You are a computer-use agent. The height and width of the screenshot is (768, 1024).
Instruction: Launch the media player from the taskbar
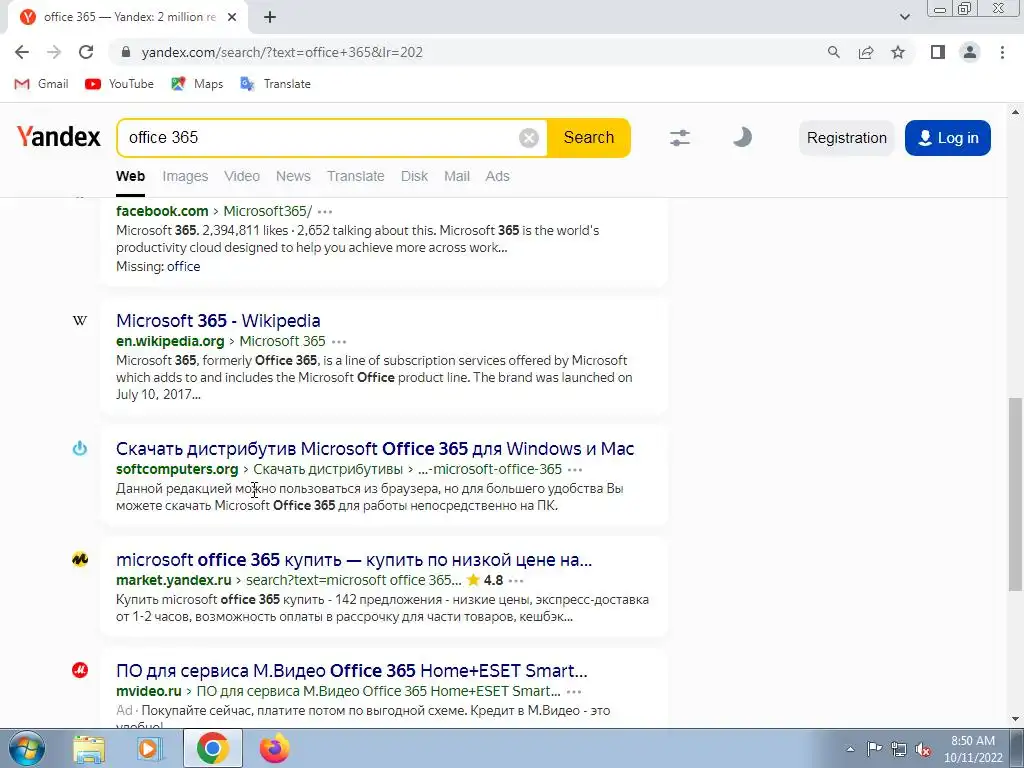[x=150, y=748]
